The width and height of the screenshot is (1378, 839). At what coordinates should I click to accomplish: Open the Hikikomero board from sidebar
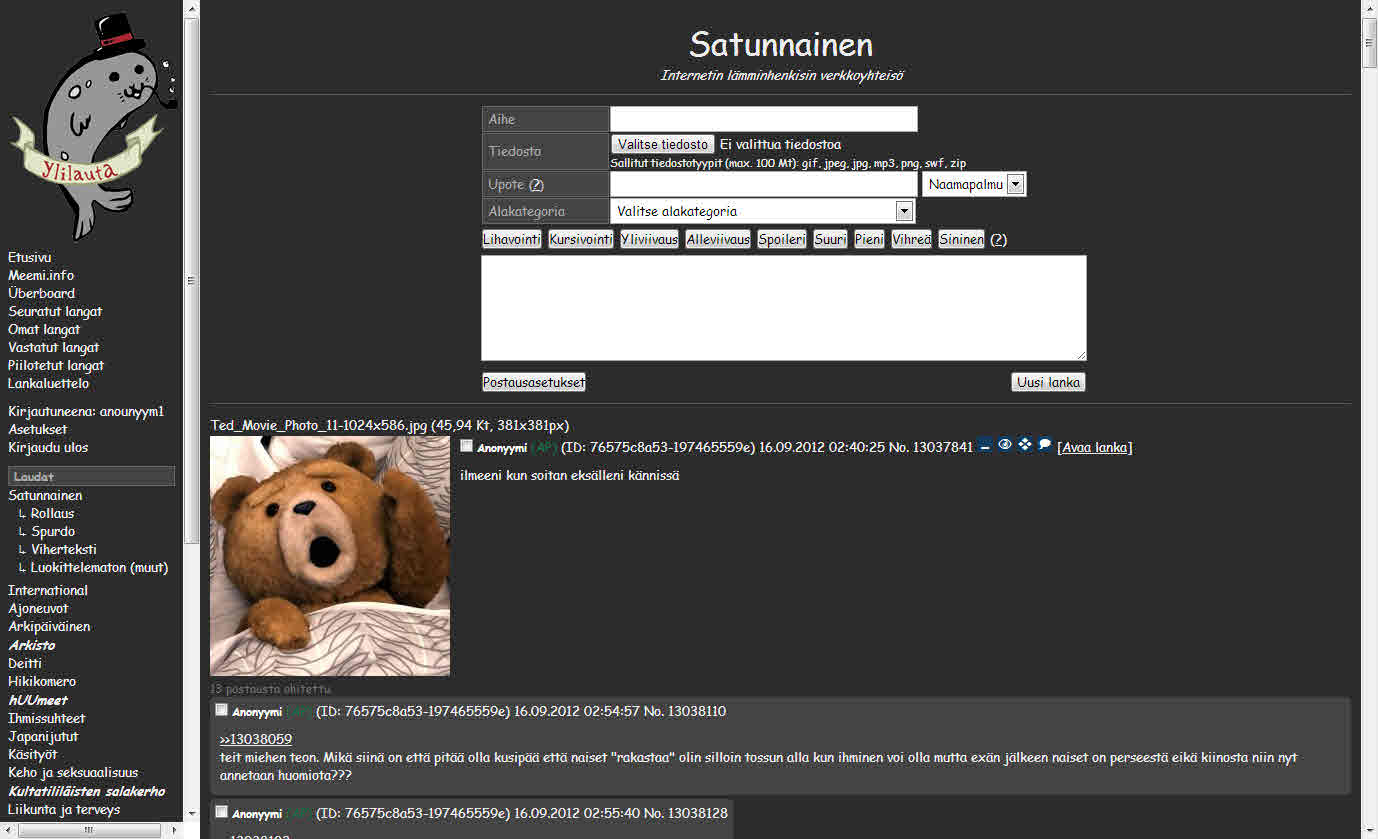point(42,681)
